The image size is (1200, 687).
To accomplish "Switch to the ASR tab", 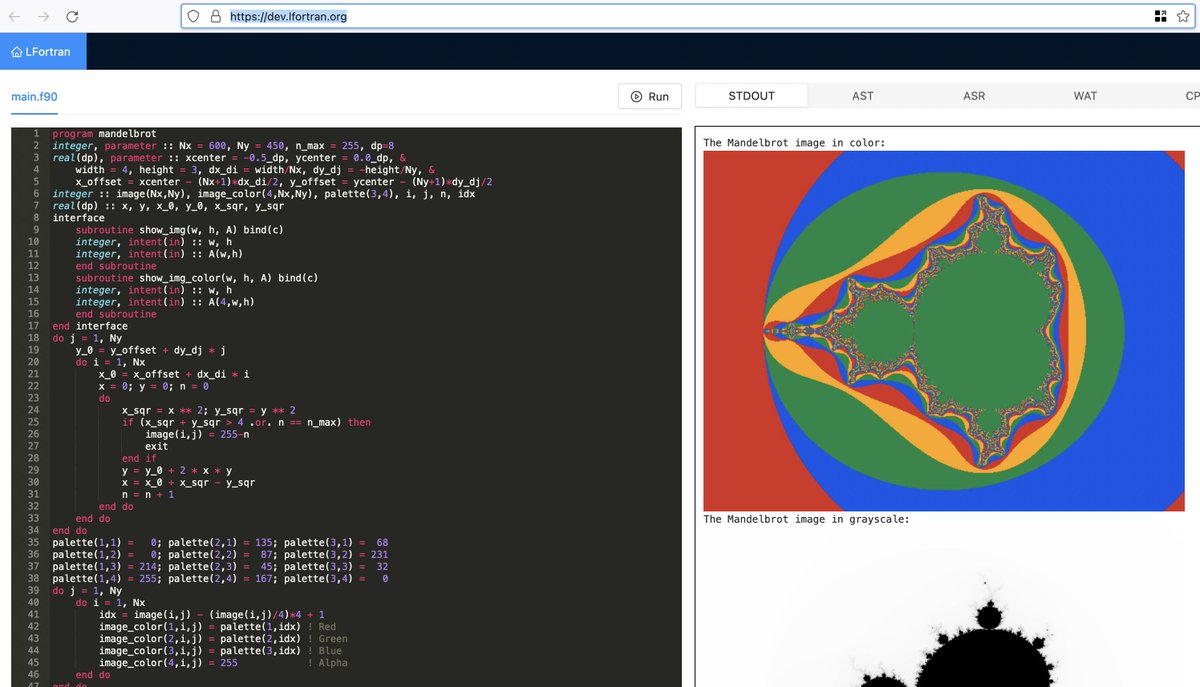I will tap(974, 96).
